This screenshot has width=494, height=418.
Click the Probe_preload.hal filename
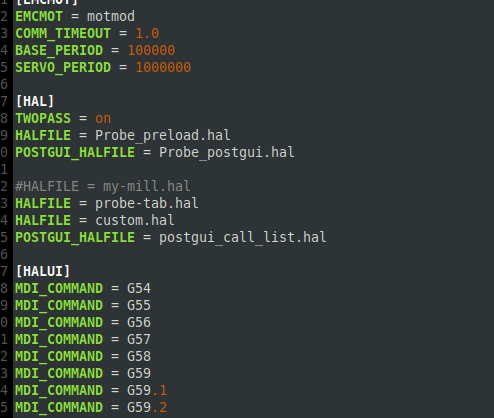click(163, 135)
